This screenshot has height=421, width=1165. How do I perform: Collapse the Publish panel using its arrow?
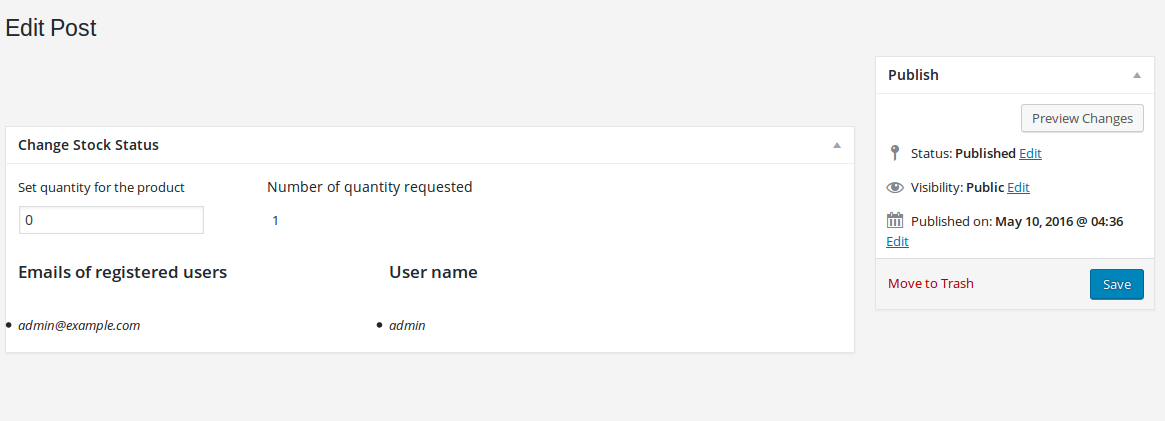(x=1136, y=75)
